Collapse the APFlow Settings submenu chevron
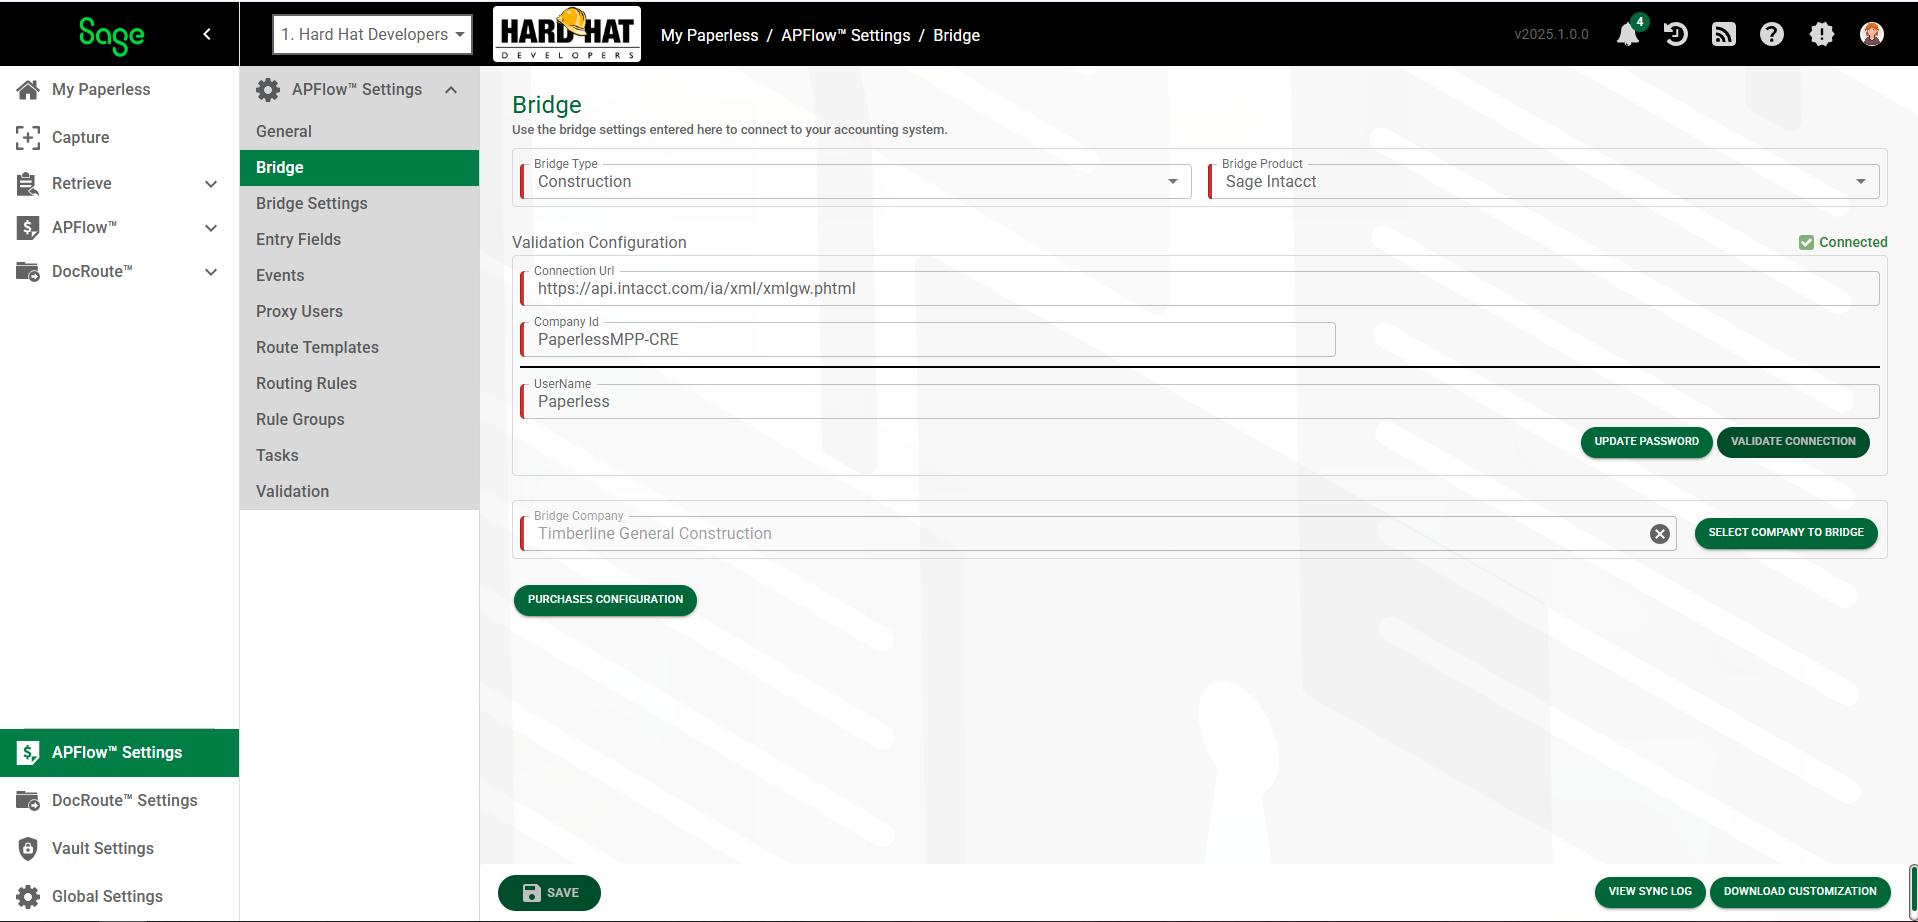 [451, 90]
